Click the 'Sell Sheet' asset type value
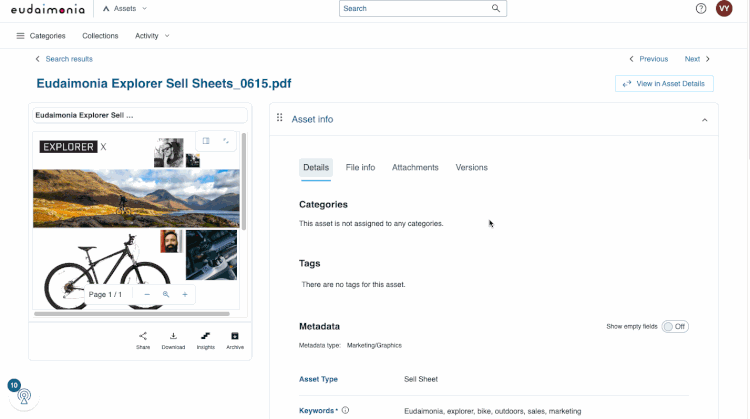This screenshot has height=419, width=750. 421,379
